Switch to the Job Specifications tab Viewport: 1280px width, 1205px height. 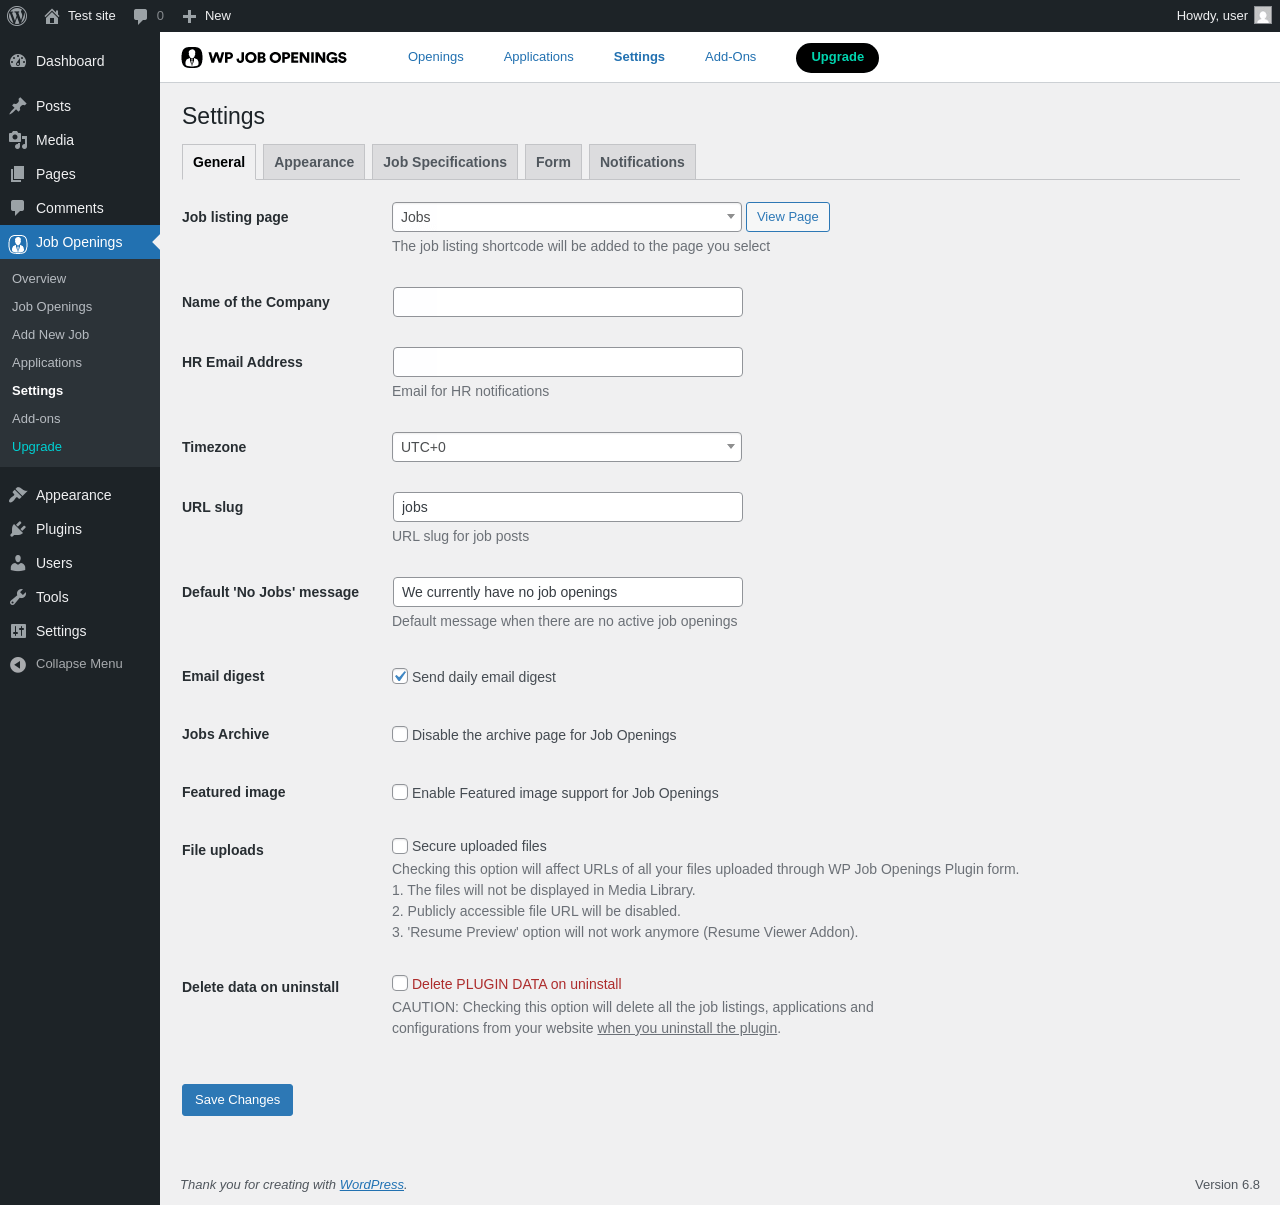click(x=445, y=162)
